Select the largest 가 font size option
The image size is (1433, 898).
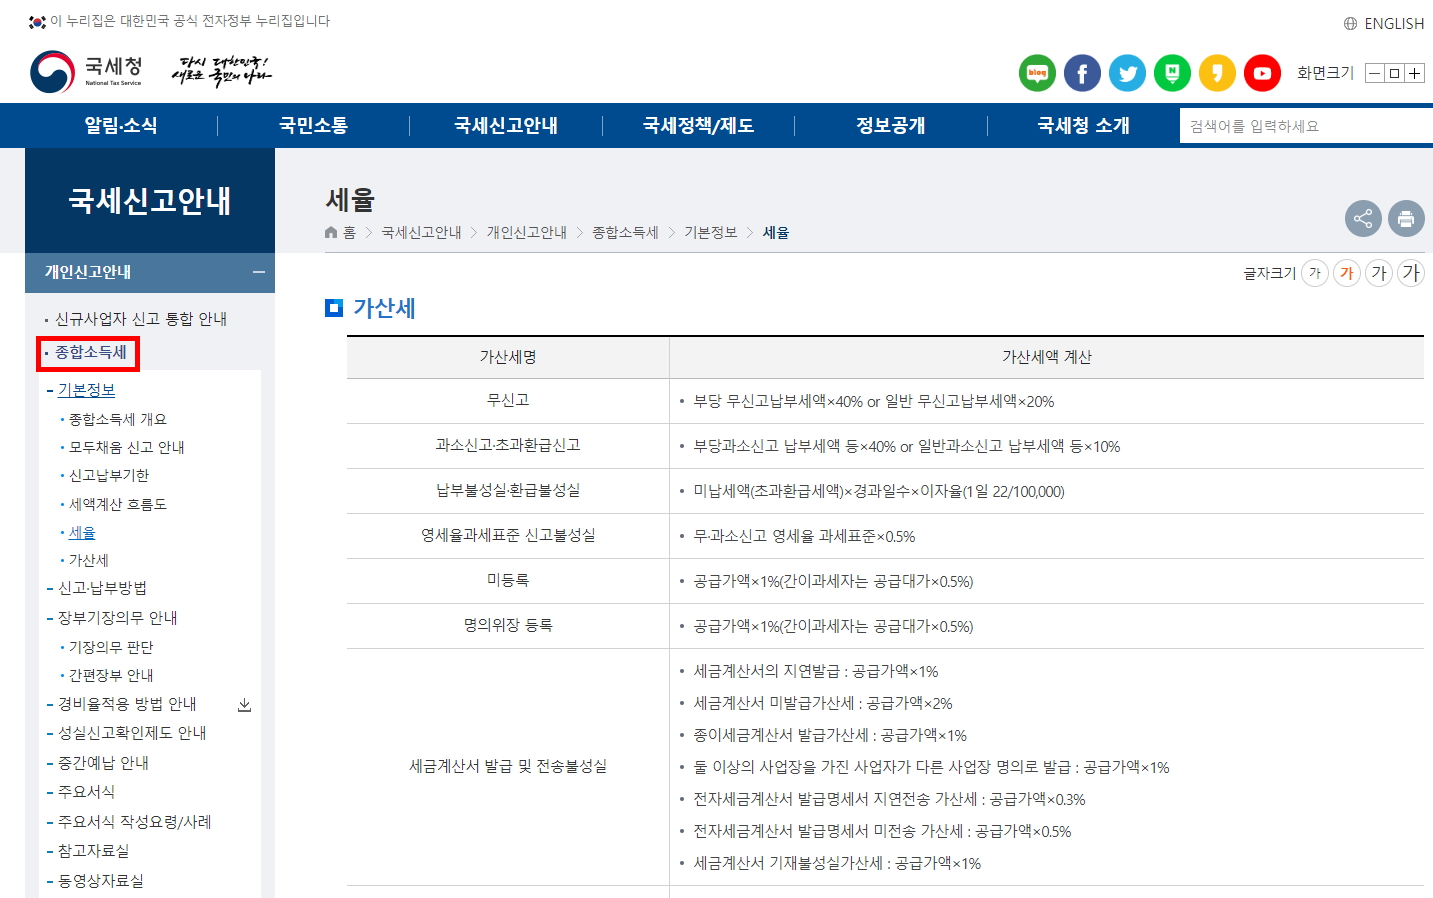1411,272
